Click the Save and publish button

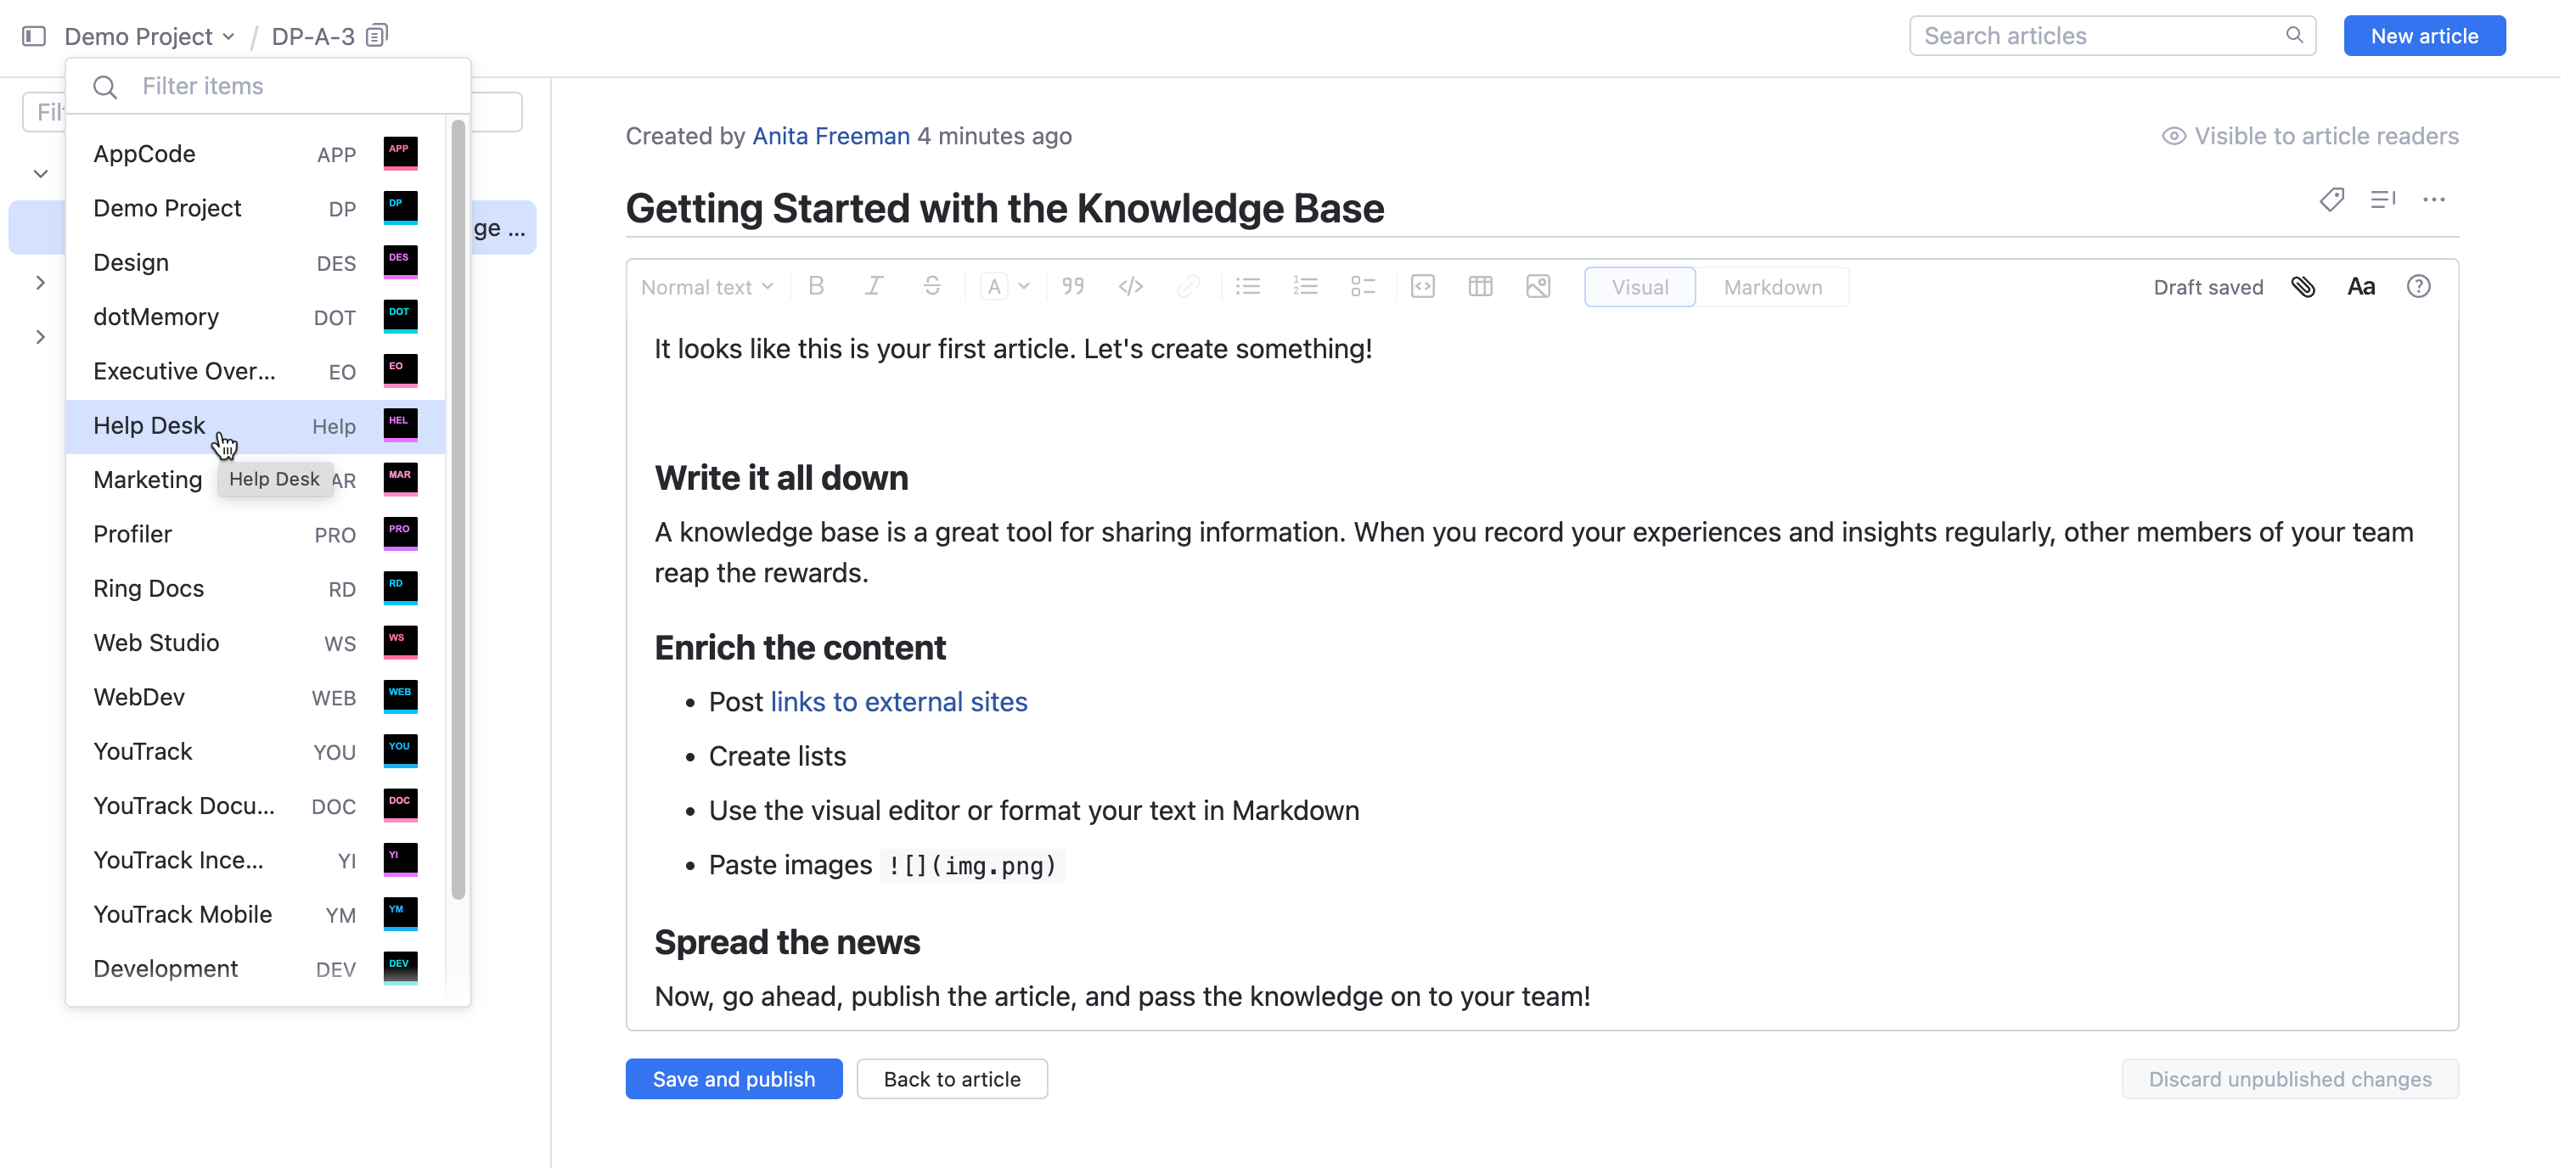point(733,1079)
